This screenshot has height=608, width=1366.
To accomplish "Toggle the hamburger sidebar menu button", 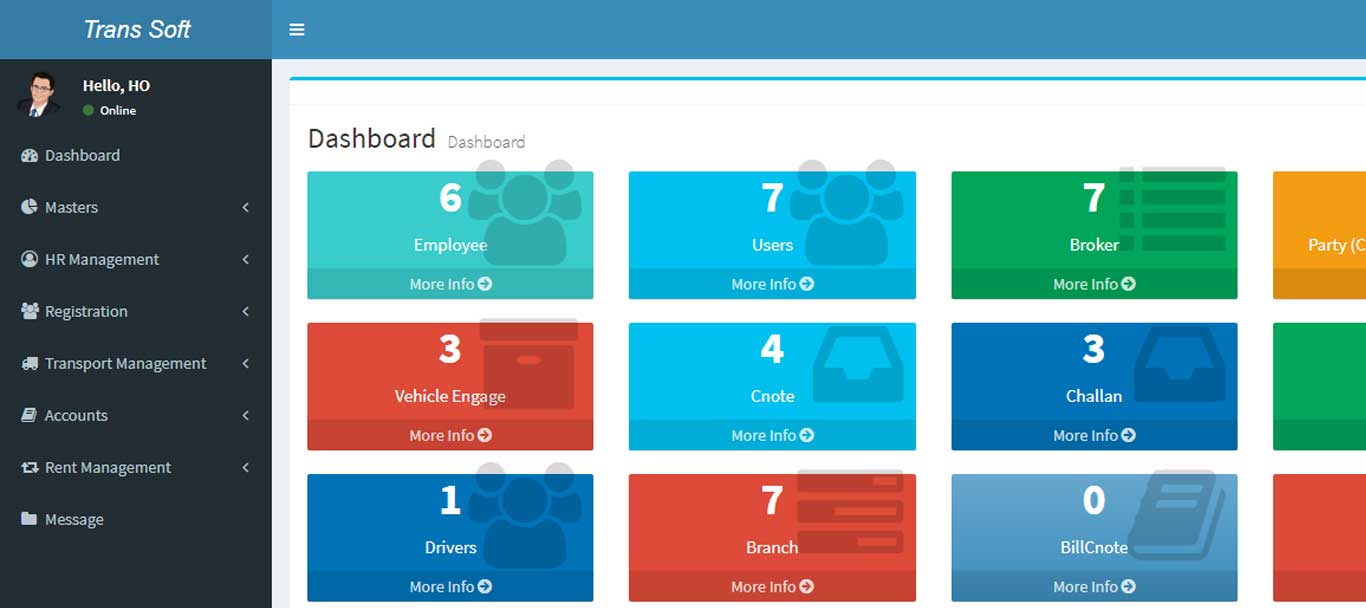I will pos(297,30).
